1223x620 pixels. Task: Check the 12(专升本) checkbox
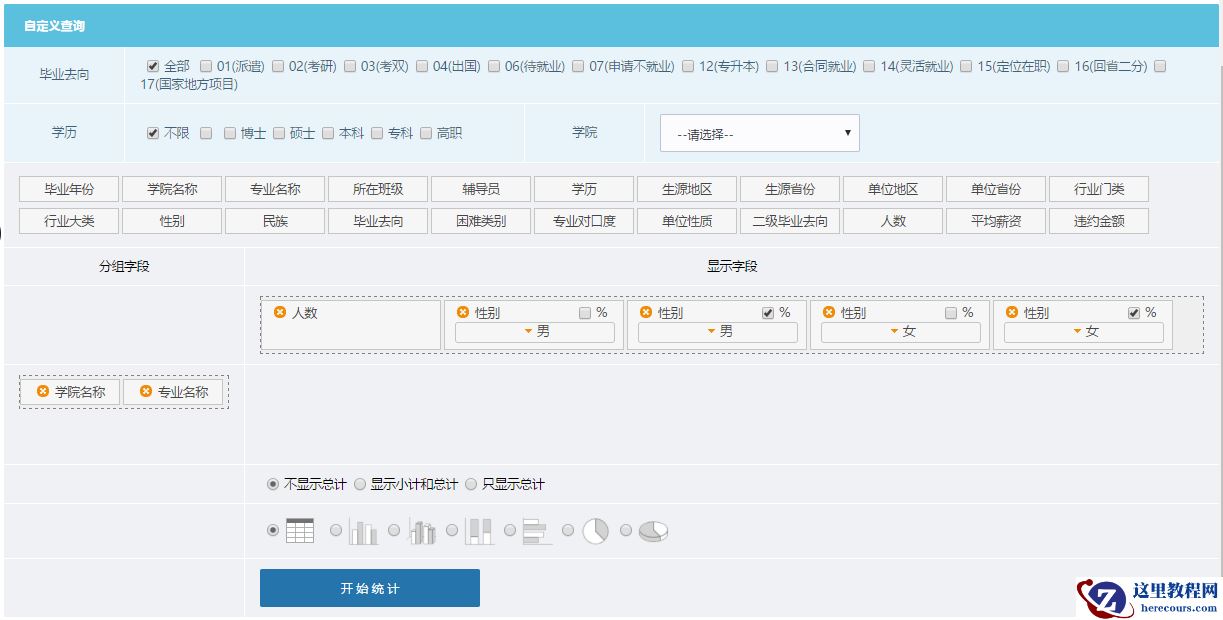coord(688,66)
